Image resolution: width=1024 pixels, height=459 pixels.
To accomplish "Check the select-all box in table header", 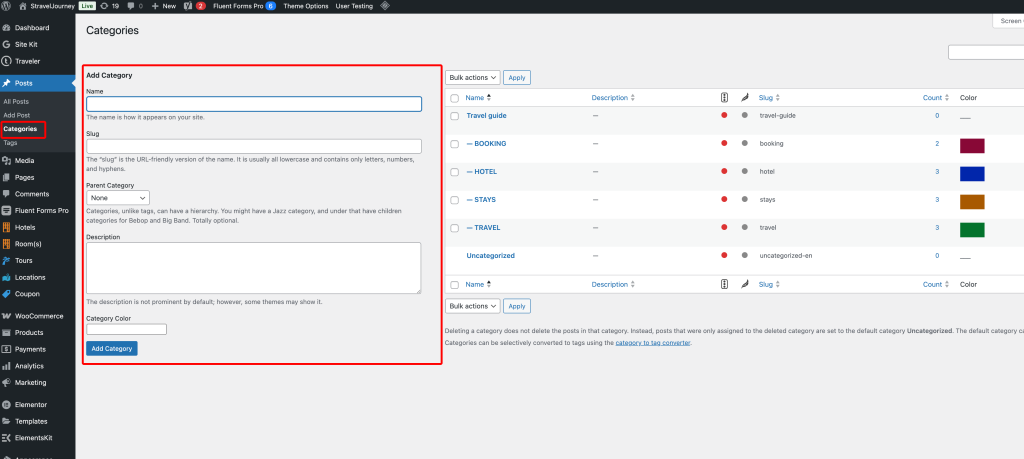I will click(x=454, y=98).
